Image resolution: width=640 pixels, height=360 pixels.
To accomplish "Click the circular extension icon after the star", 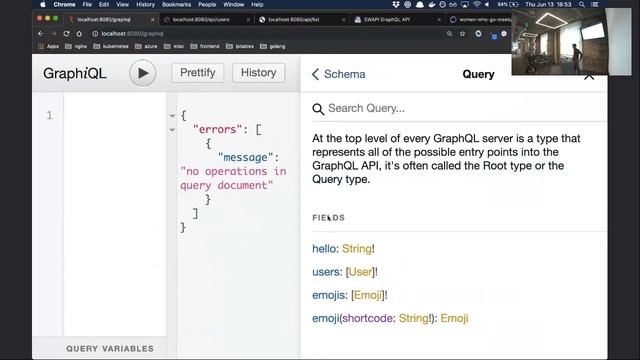I will [478, 34].
